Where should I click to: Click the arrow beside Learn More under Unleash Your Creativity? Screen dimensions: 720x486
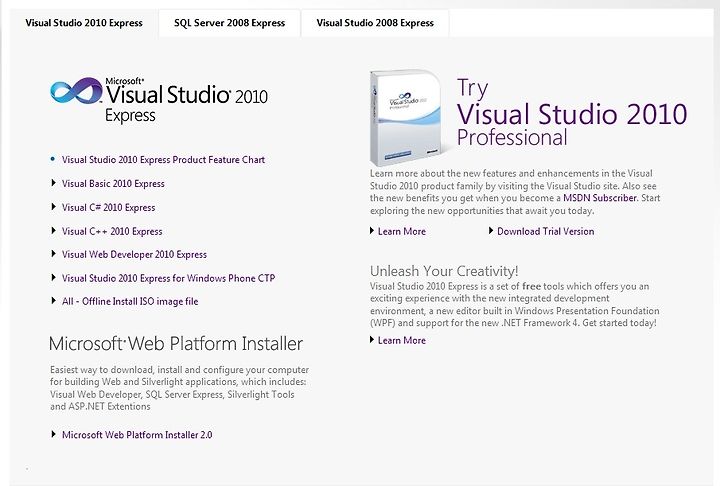coord(372,339)
